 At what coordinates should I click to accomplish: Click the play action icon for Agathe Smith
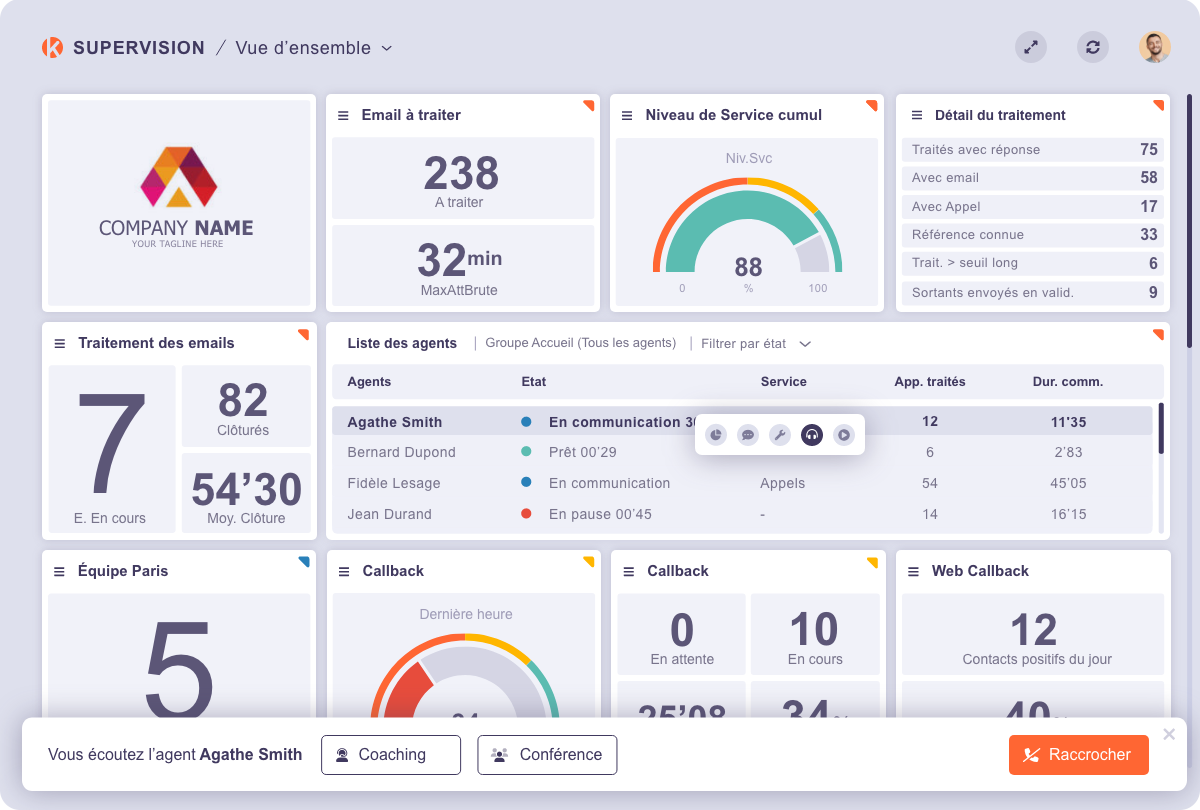tap(843, 434)
